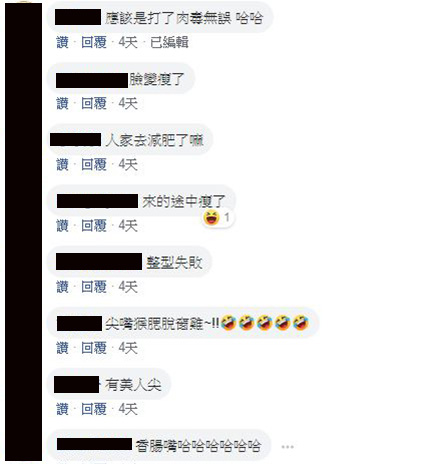Click the 香腸嘴哈哈哈哈哈哈 comment bubble
The width and height of the screenshot is (447, 464).
[x=159, y=445]
